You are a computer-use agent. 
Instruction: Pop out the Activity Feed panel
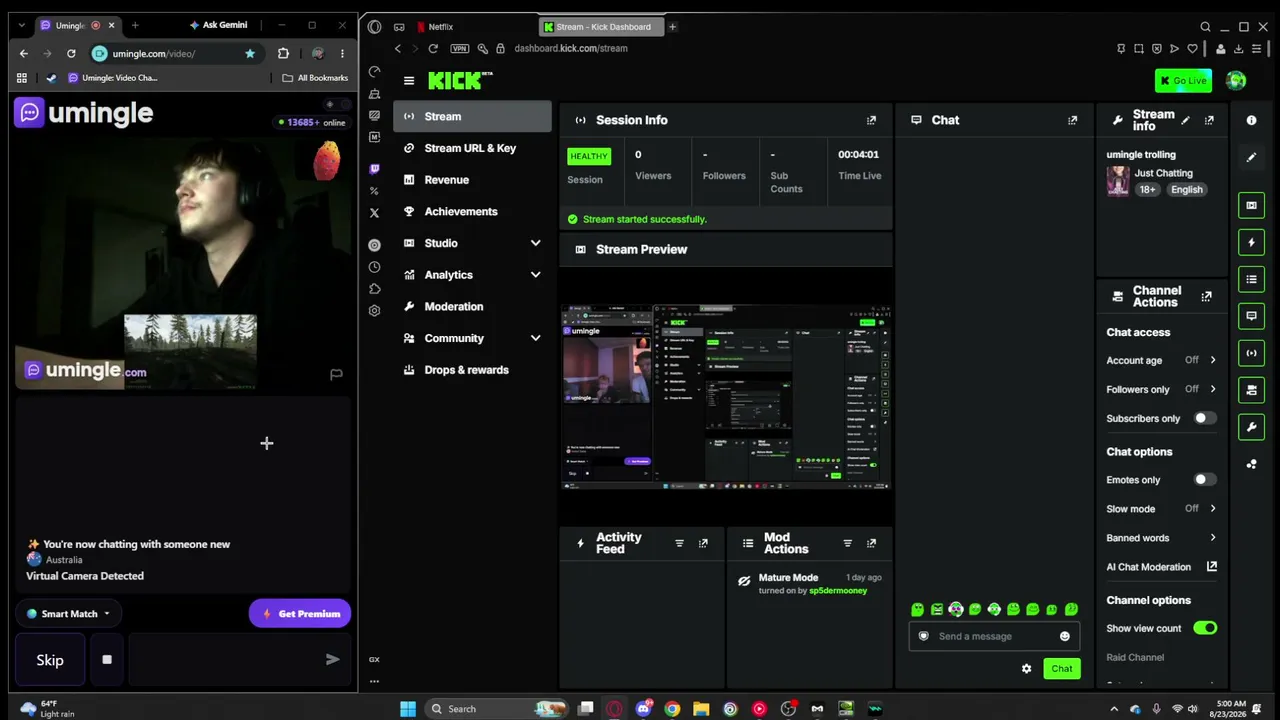(x=703, y=543)
